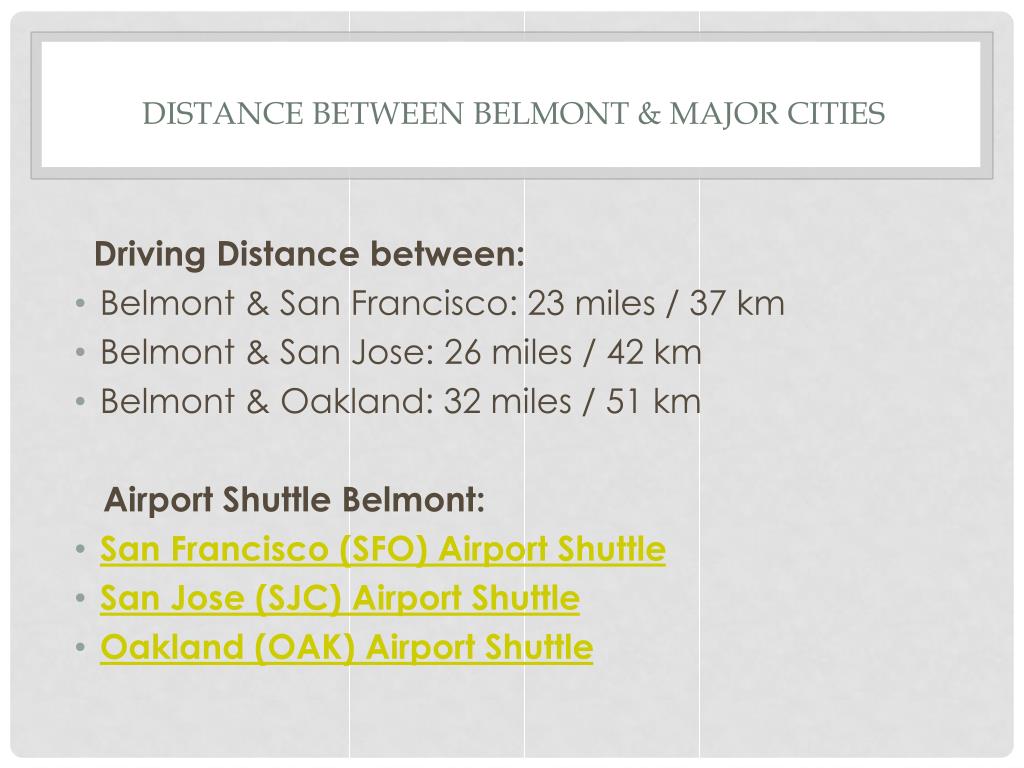Click the bullet before OAK shuttle link
1024x768 pixels.
(80, 647)
